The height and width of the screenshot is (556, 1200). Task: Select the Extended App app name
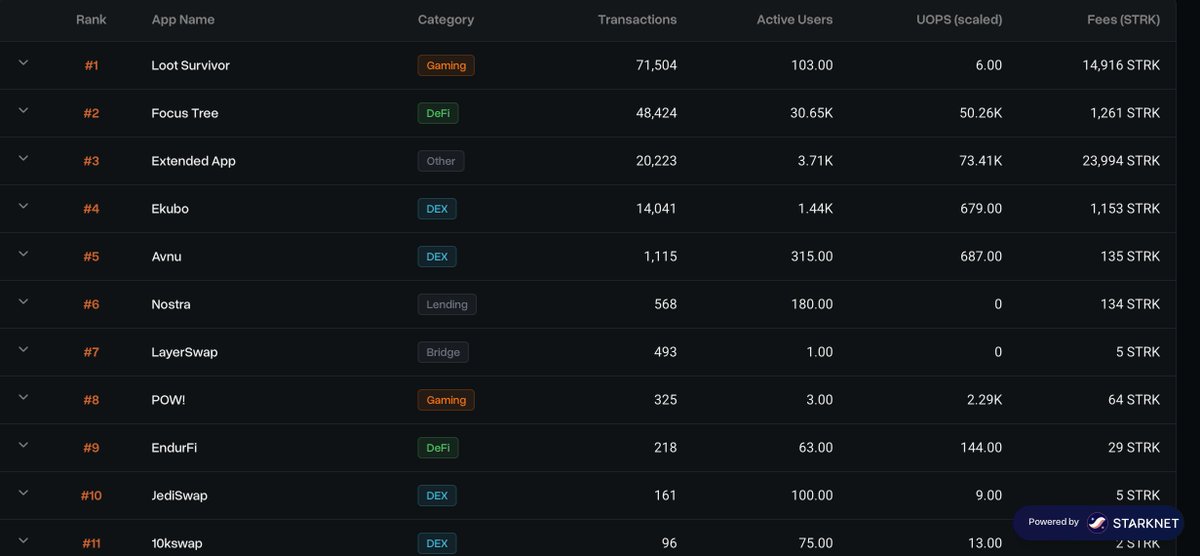194,161
